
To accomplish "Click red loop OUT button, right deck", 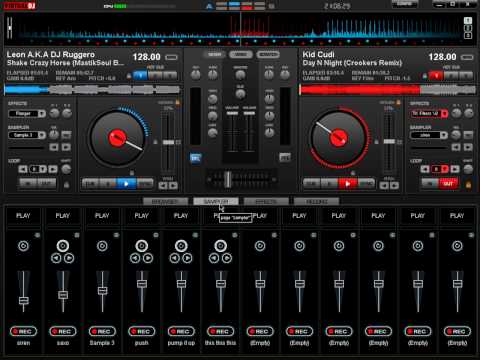I will point(448,184).
